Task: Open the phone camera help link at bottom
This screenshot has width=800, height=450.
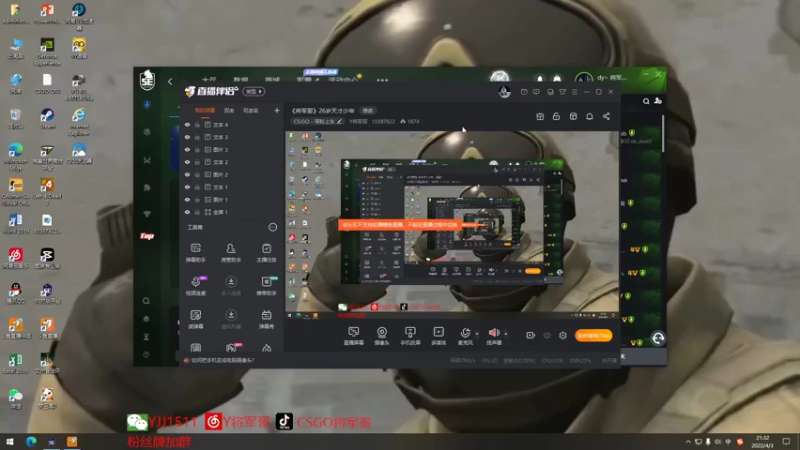Action: (x=222, y=360)
